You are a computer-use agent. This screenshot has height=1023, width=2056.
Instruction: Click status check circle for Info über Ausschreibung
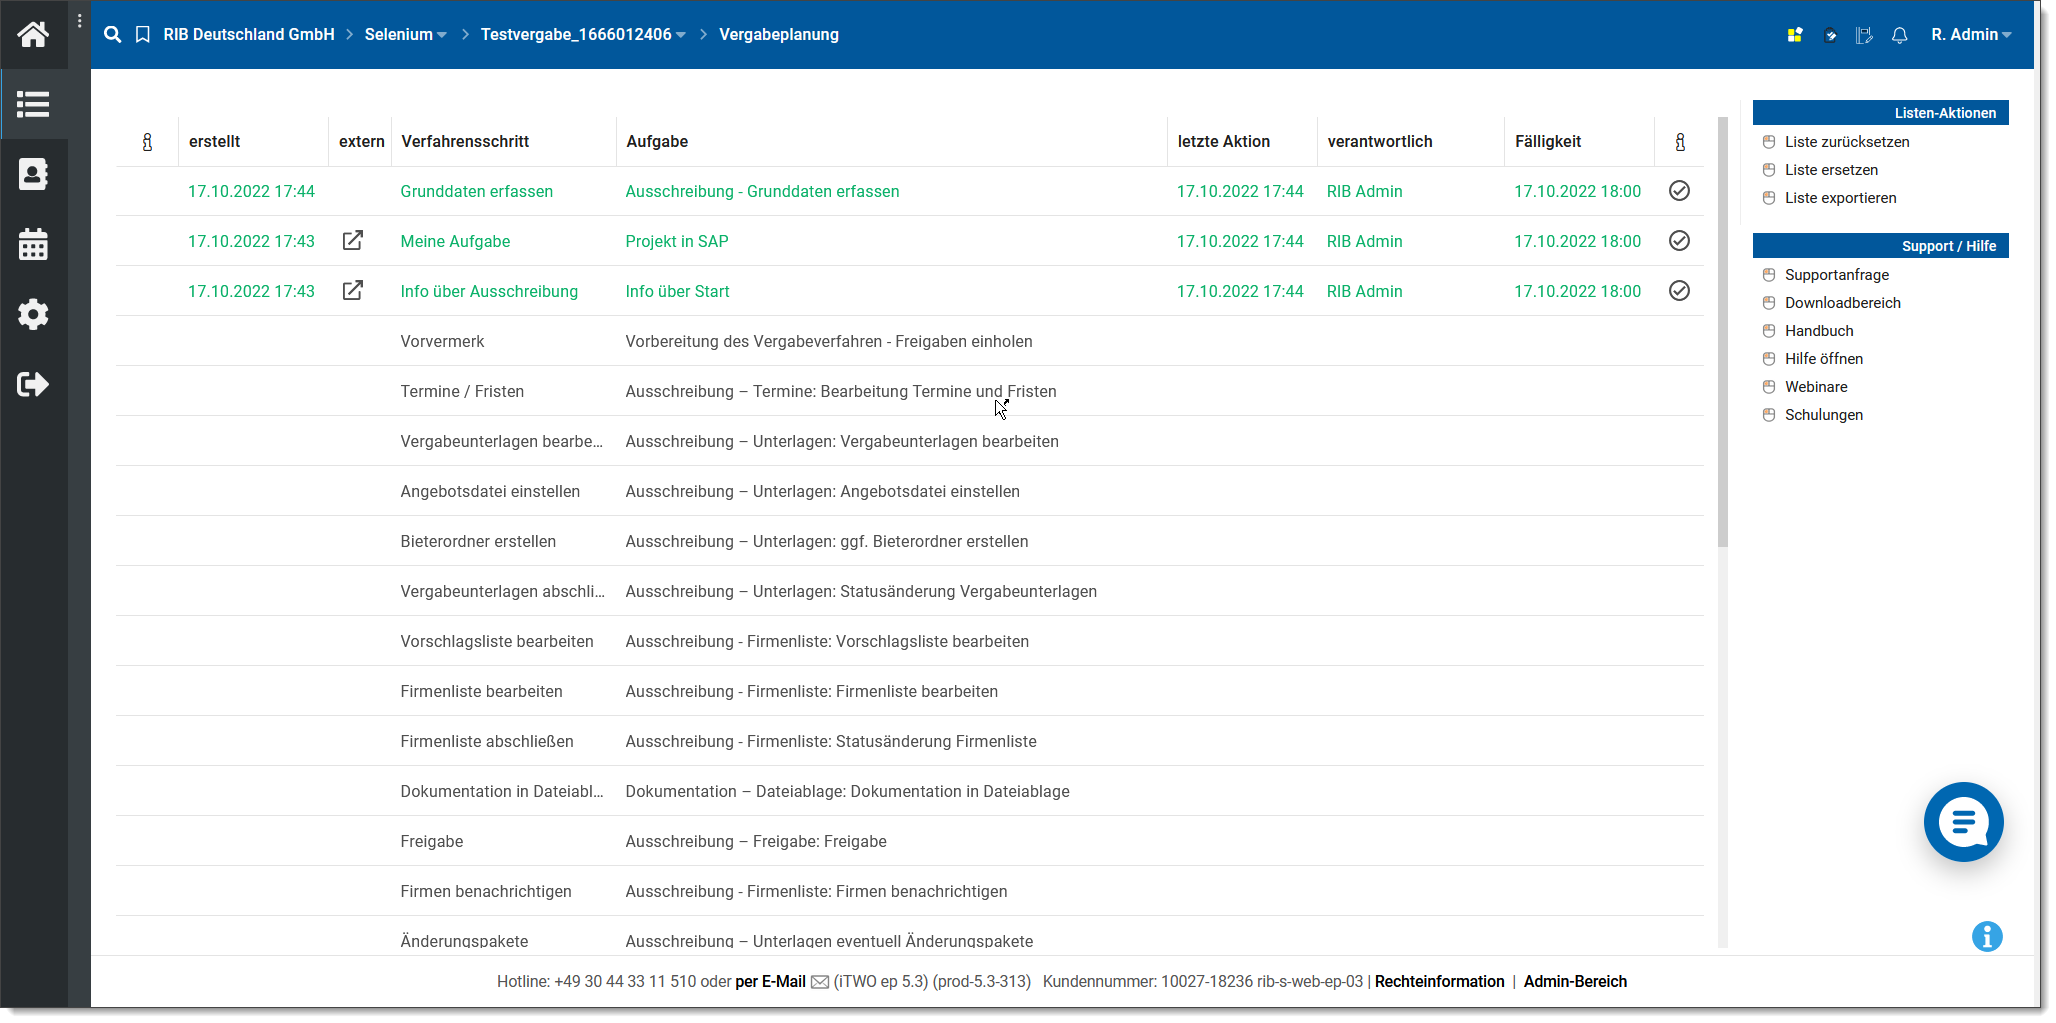1680,290
